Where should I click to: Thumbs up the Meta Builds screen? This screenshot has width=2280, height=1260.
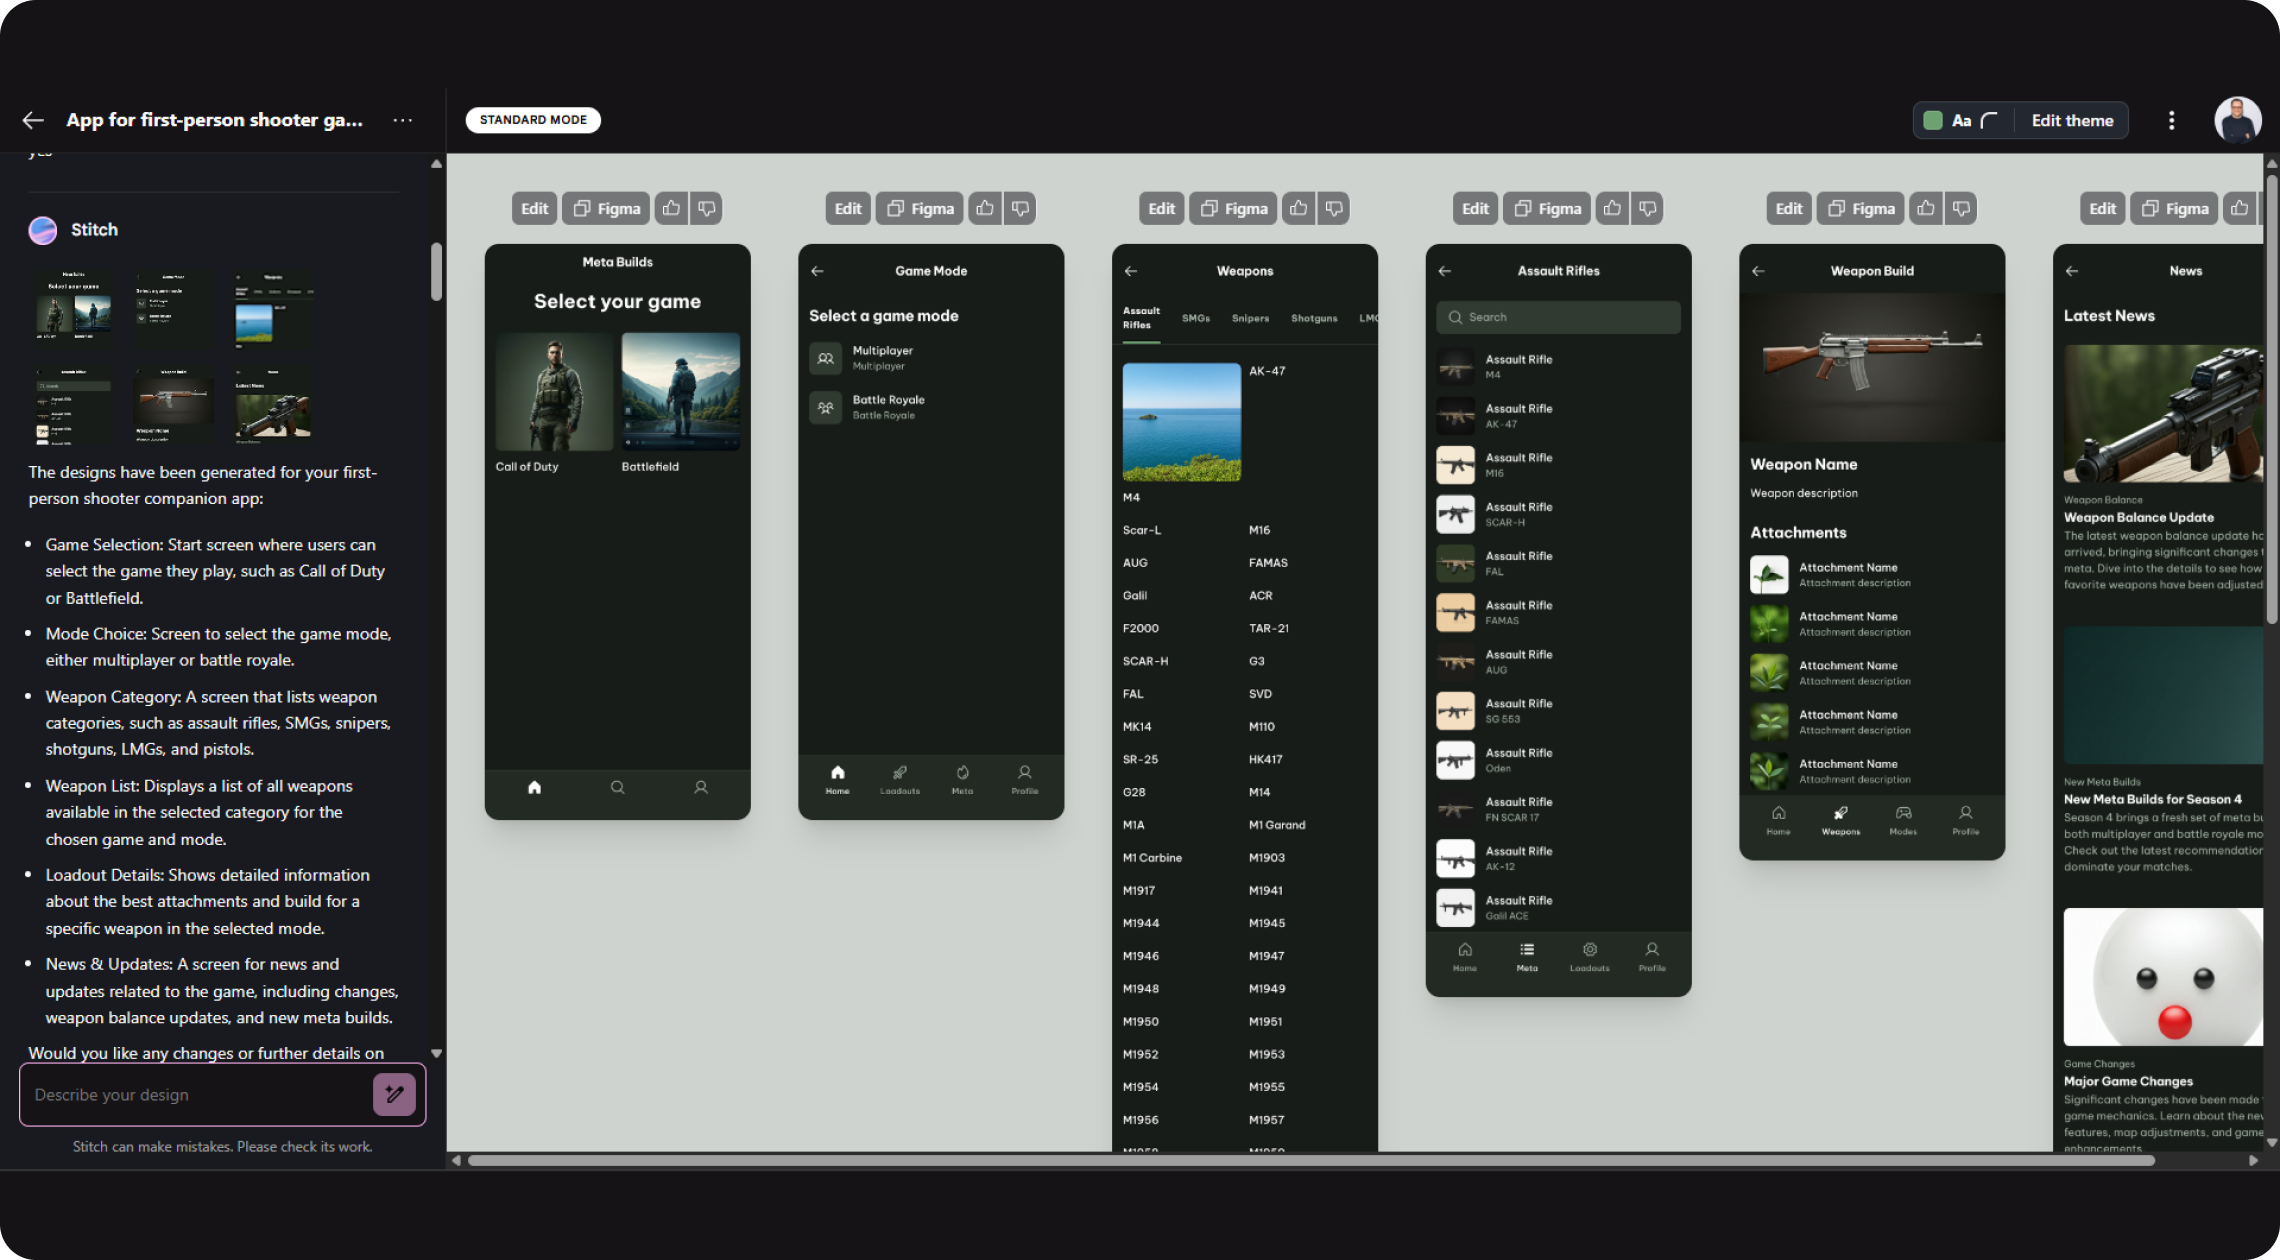tap(671, 208)
